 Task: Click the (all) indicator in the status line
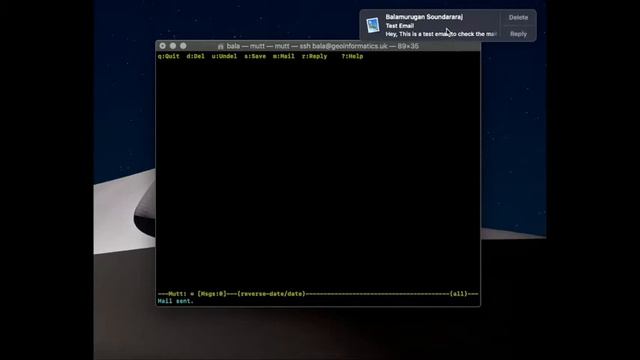(458, 294)
